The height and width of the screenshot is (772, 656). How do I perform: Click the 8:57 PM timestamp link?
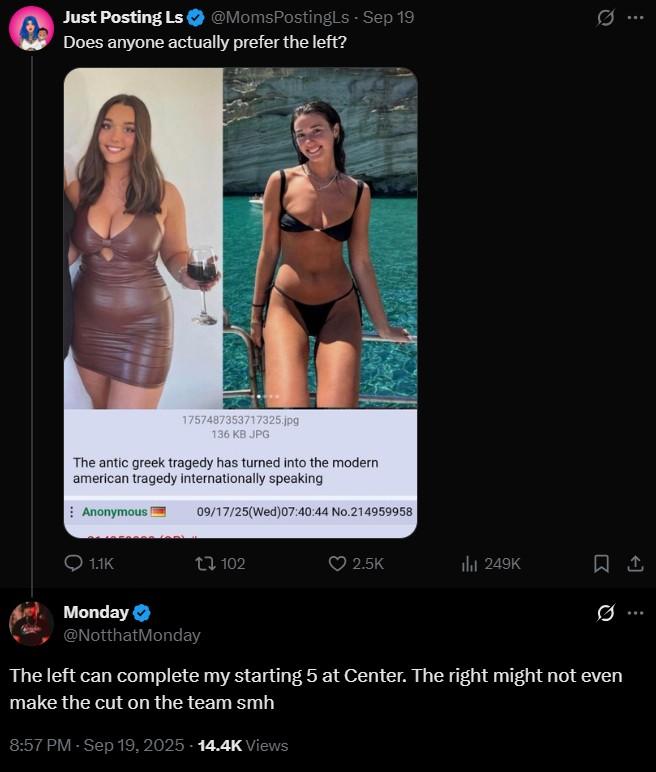tap(95, 745)
